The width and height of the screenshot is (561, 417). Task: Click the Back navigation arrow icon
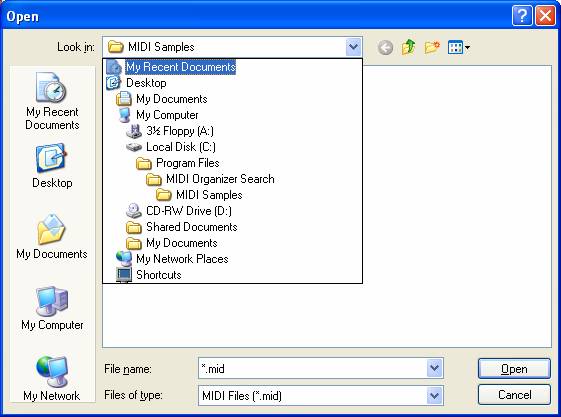click(x=385, y=47)
